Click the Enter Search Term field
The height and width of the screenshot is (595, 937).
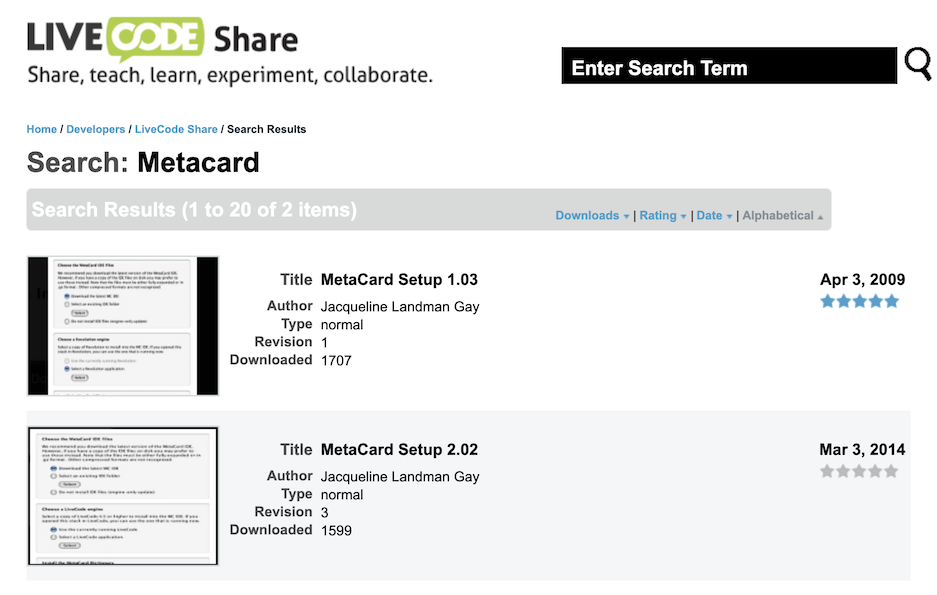729,67
